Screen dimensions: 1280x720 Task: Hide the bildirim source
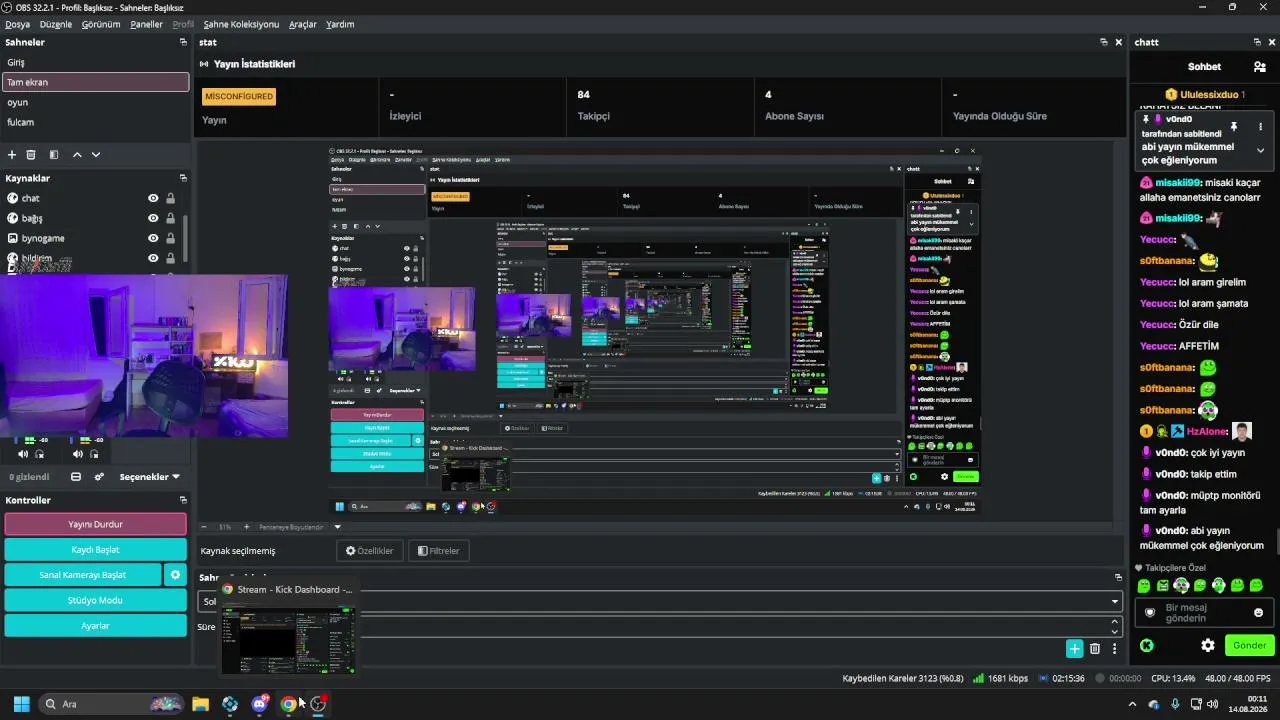coord(153,258)
